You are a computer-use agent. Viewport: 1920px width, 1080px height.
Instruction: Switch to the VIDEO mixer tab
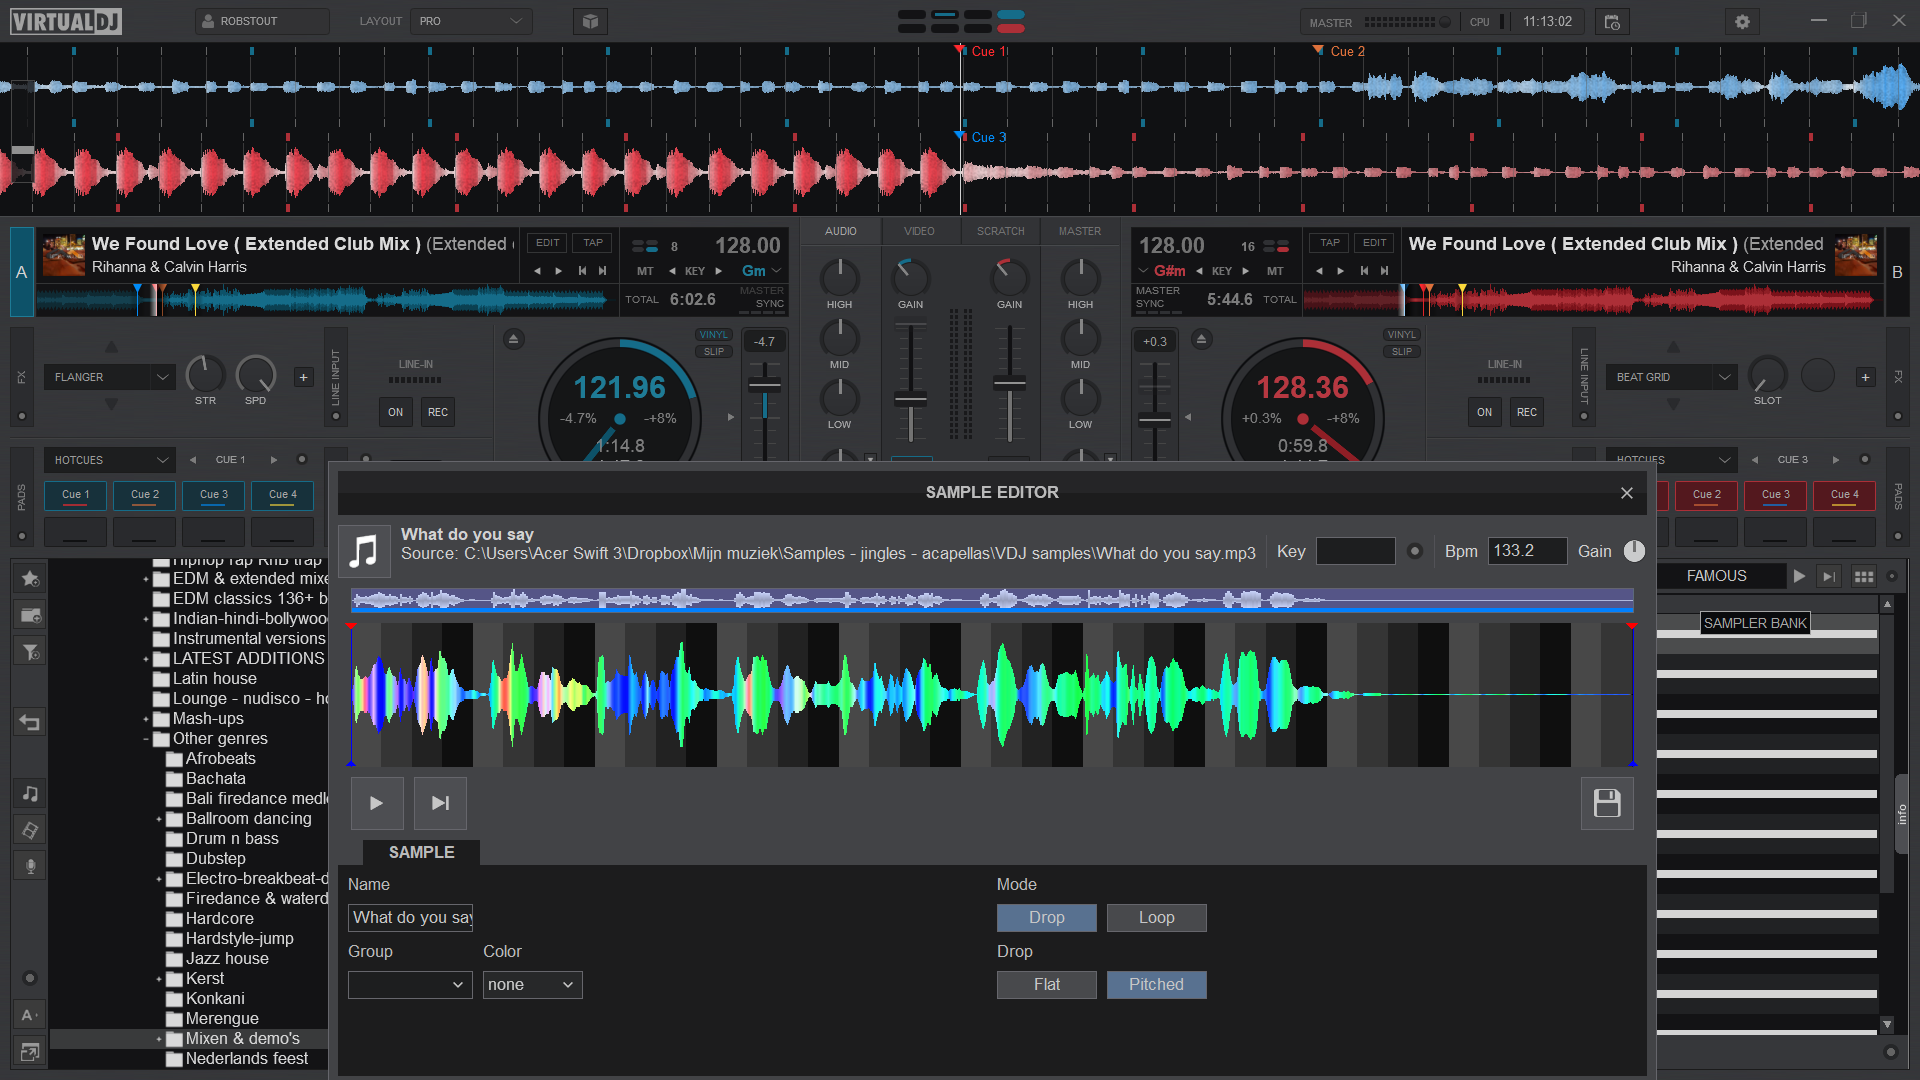pos(919,231)
